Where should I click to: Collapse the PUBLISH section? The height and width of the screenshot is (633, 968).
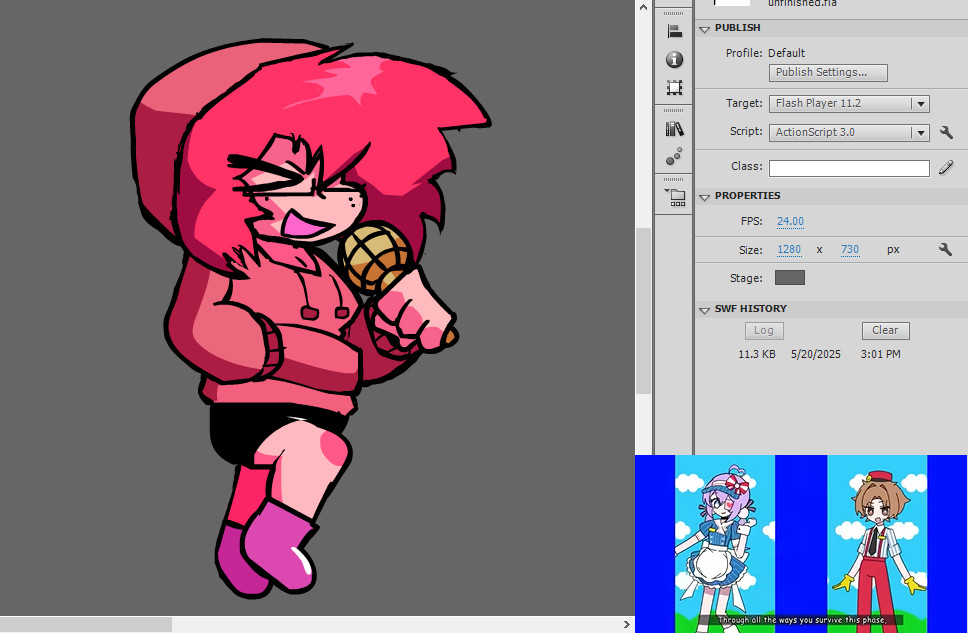tap(704, 29)
